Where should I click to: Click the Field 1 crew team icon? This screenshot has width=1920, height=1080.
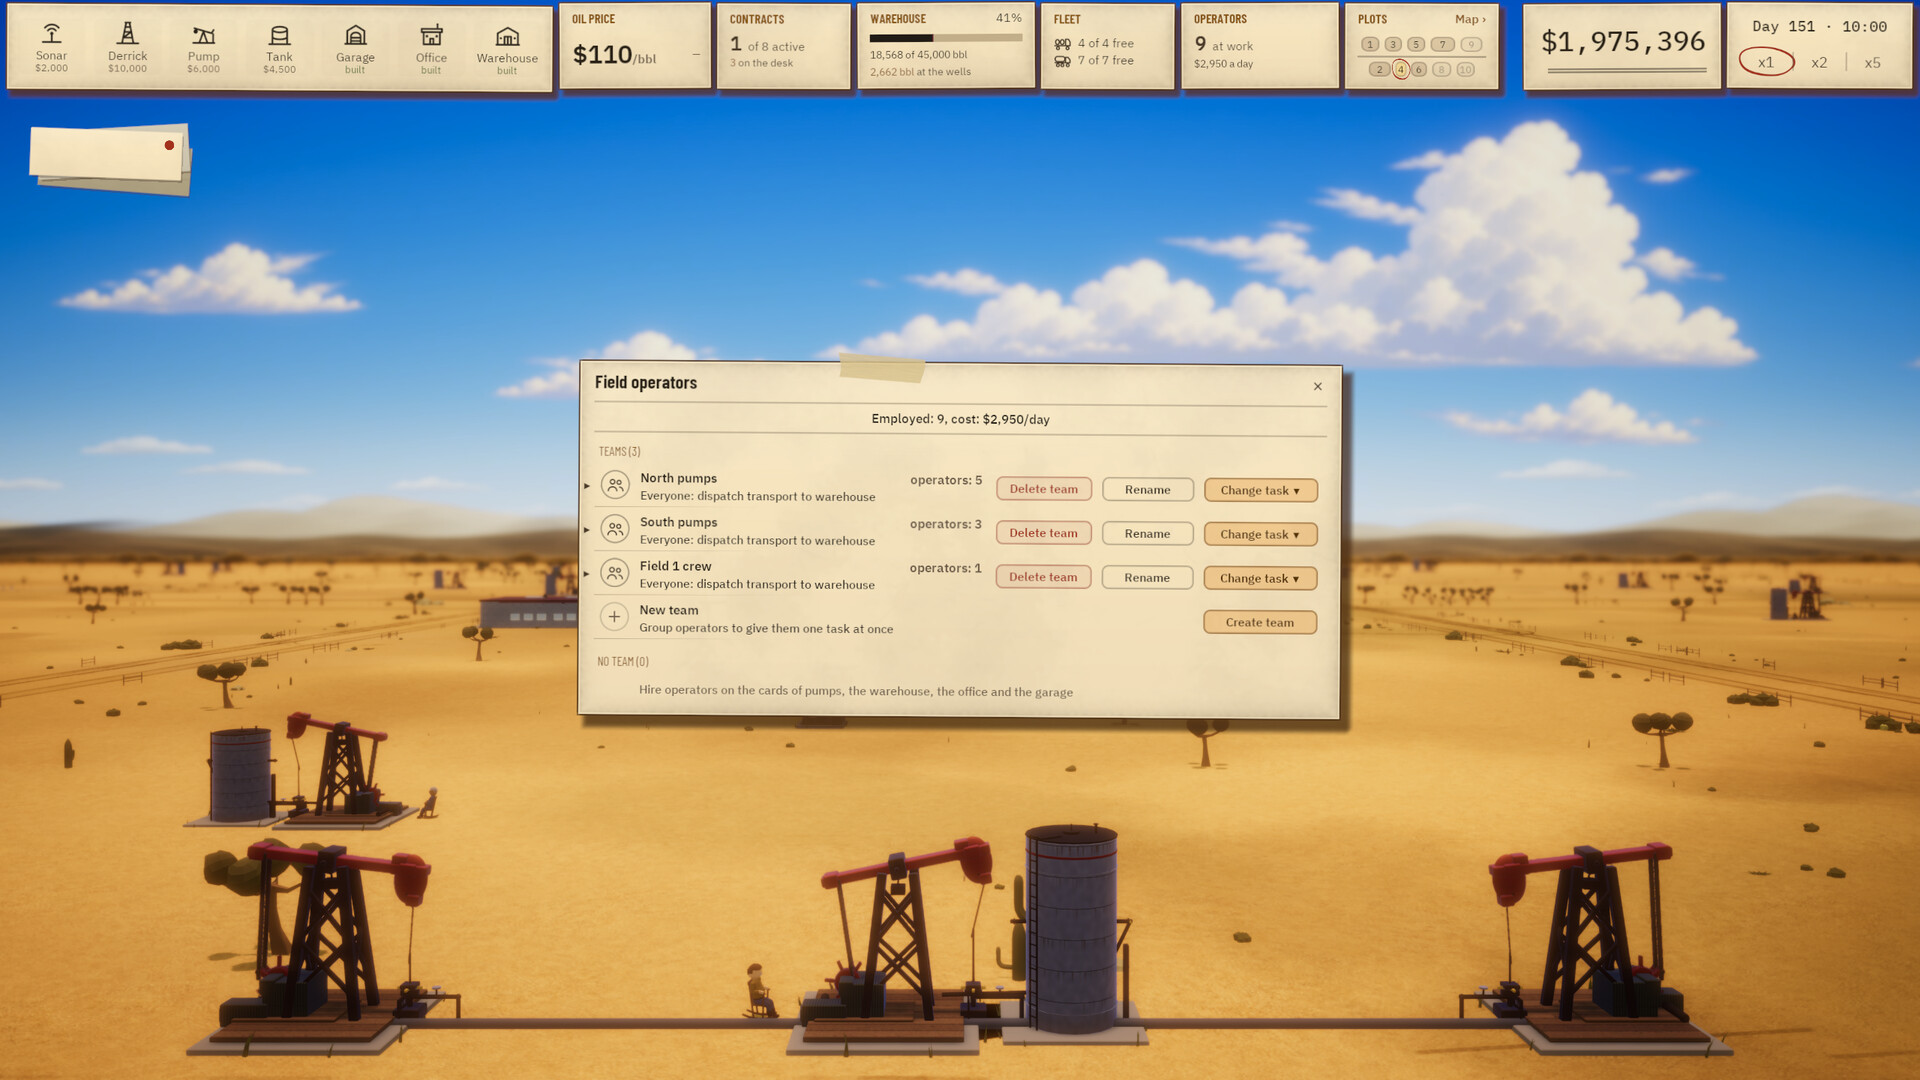point(615,574)
